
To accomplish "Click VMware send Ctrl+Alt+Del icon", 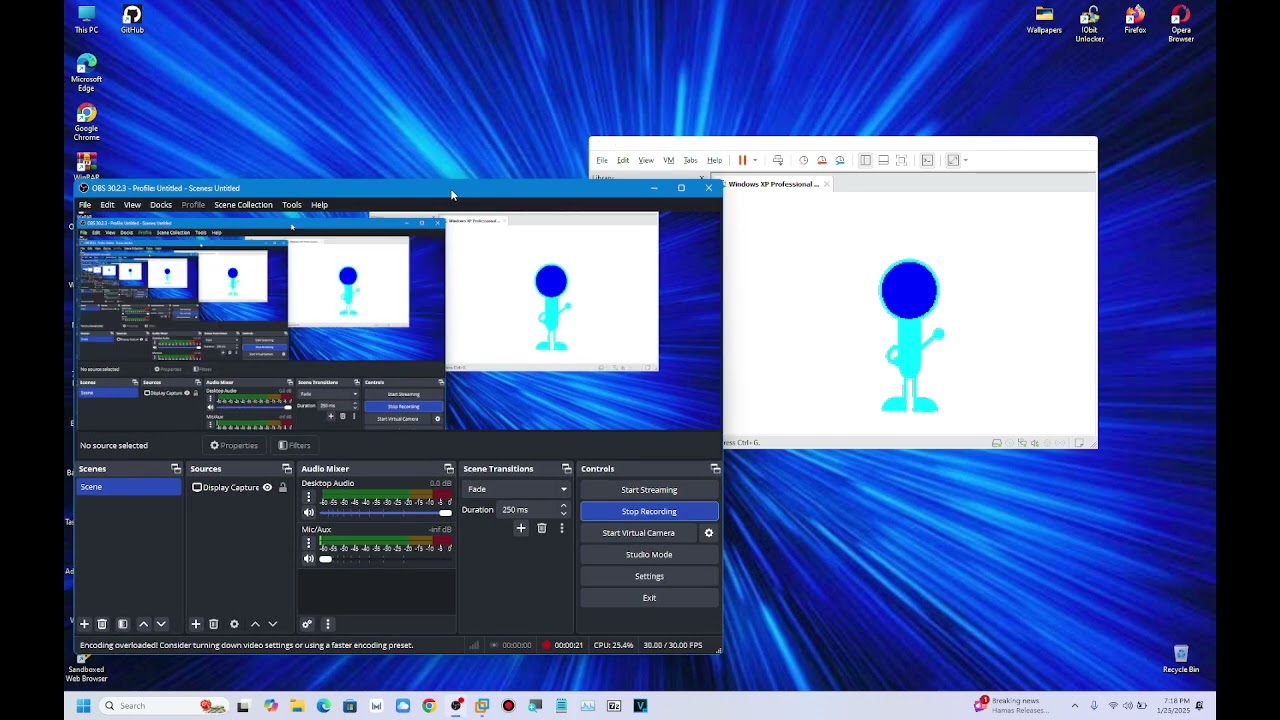I will tap(777, 160).
